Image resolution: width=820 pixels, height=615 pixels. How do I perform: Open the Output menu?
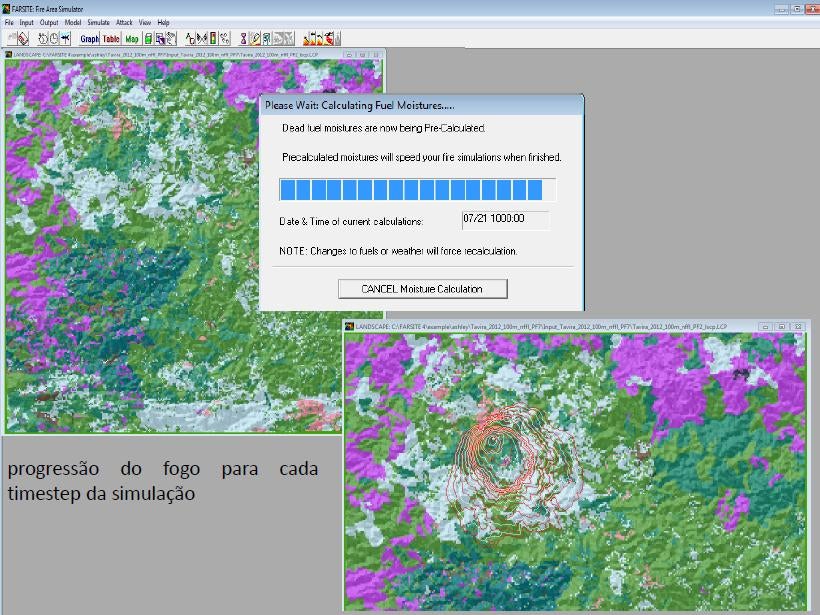point(49,22)
